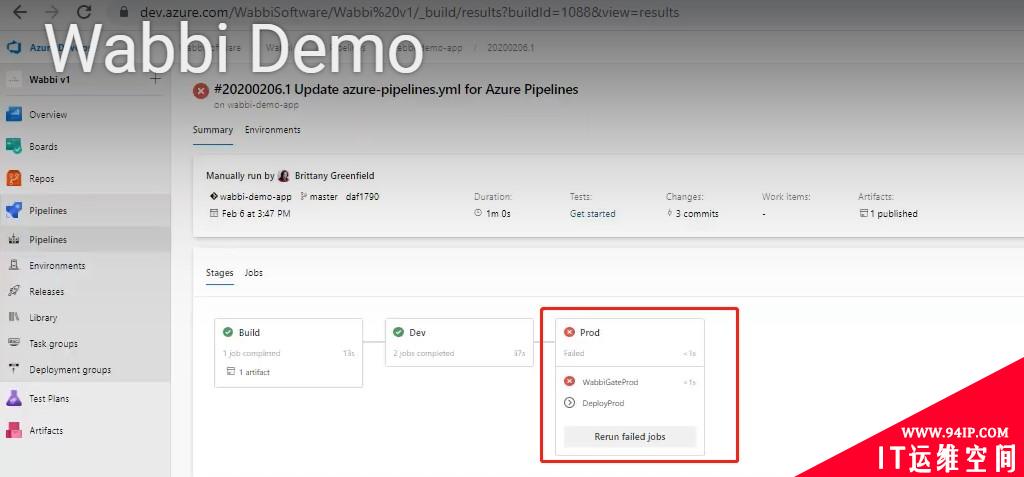Viewport: 1024px width, 477px height.
Task: Open the 3 commits link
Action: (x=696, y=214)
